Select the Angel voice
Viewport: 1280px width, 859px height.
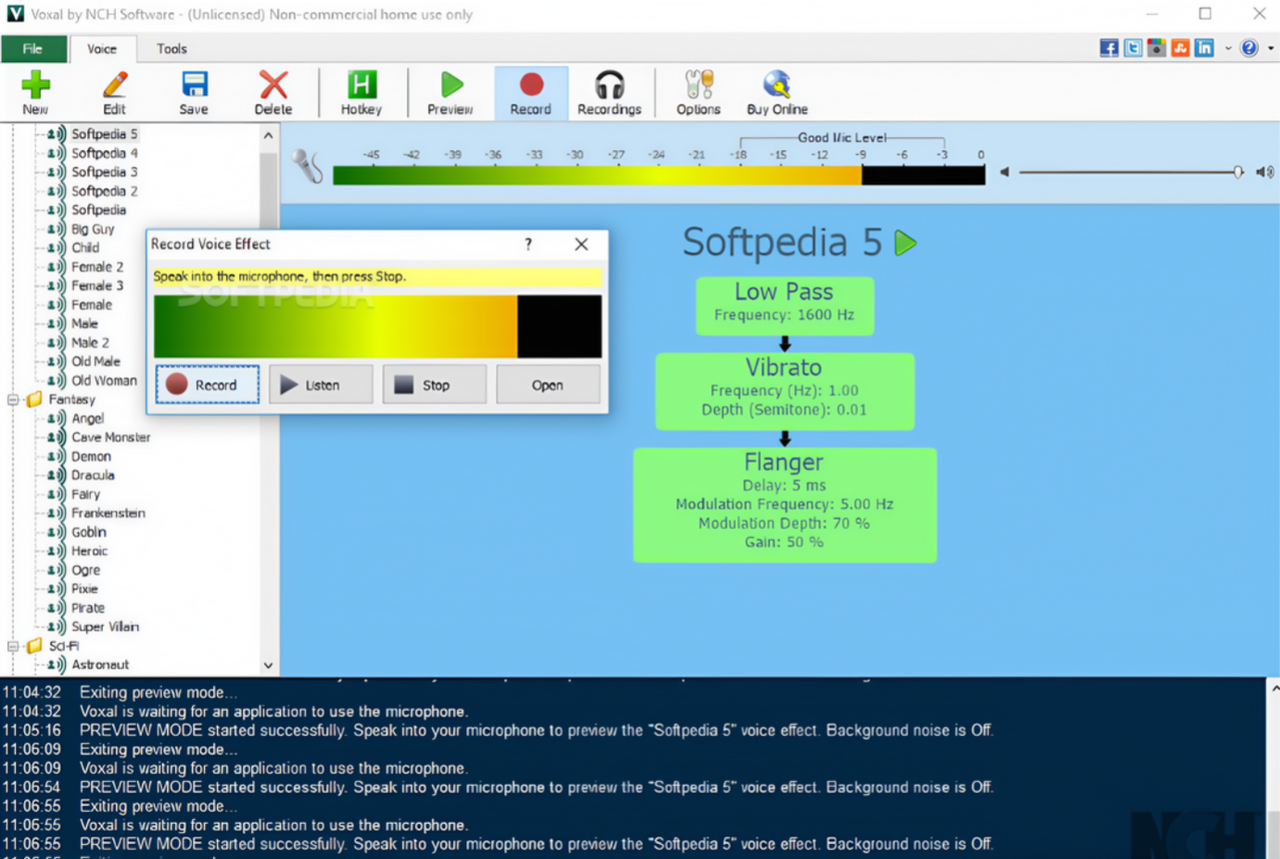click(x=88, y=418)
